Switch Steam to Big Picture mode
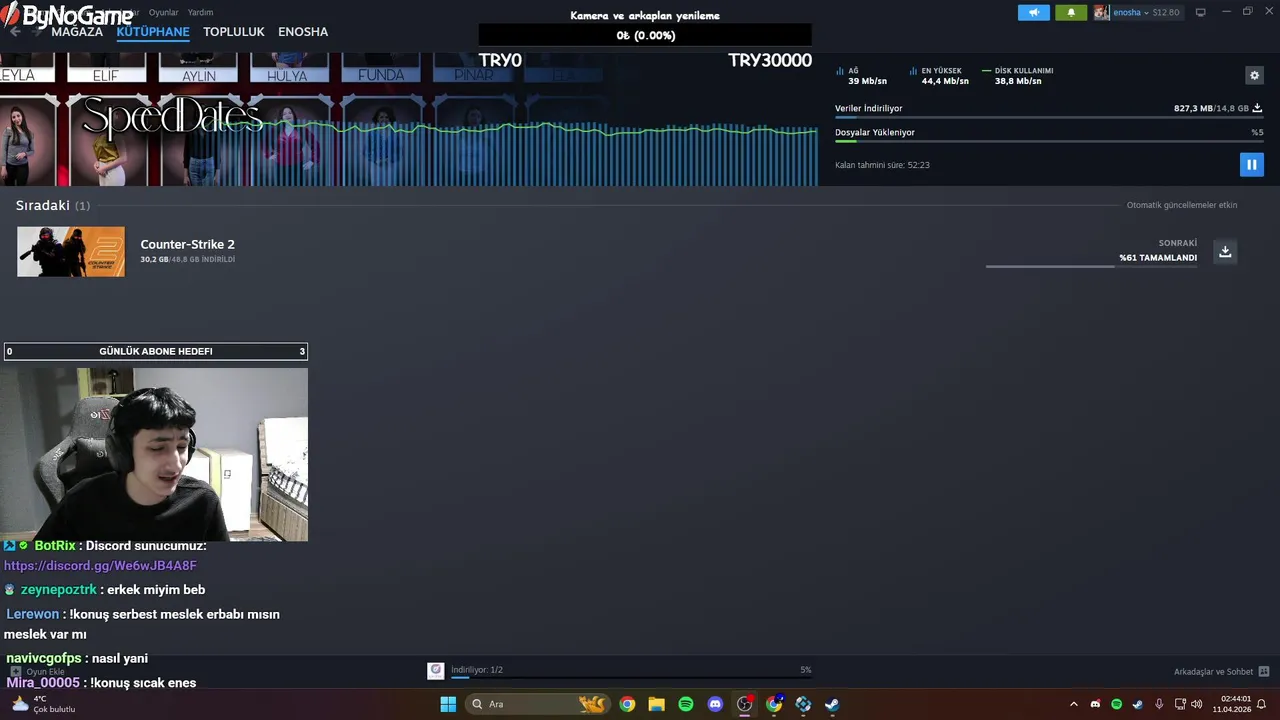Viewport: 1280px width, 720px height. pyautogui.click(x=1200, y=12)
